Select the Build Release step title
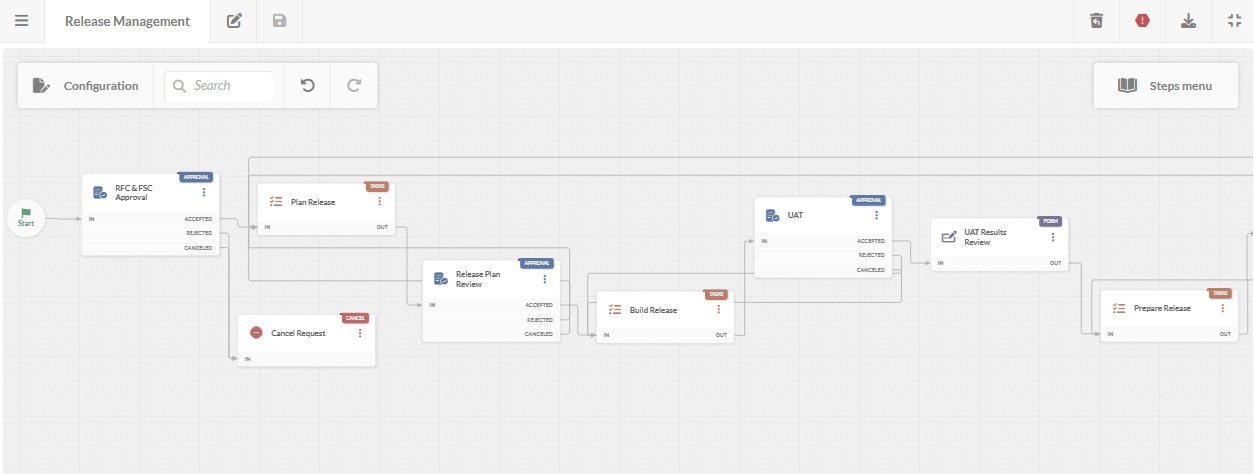 click(x=653, y=310)
